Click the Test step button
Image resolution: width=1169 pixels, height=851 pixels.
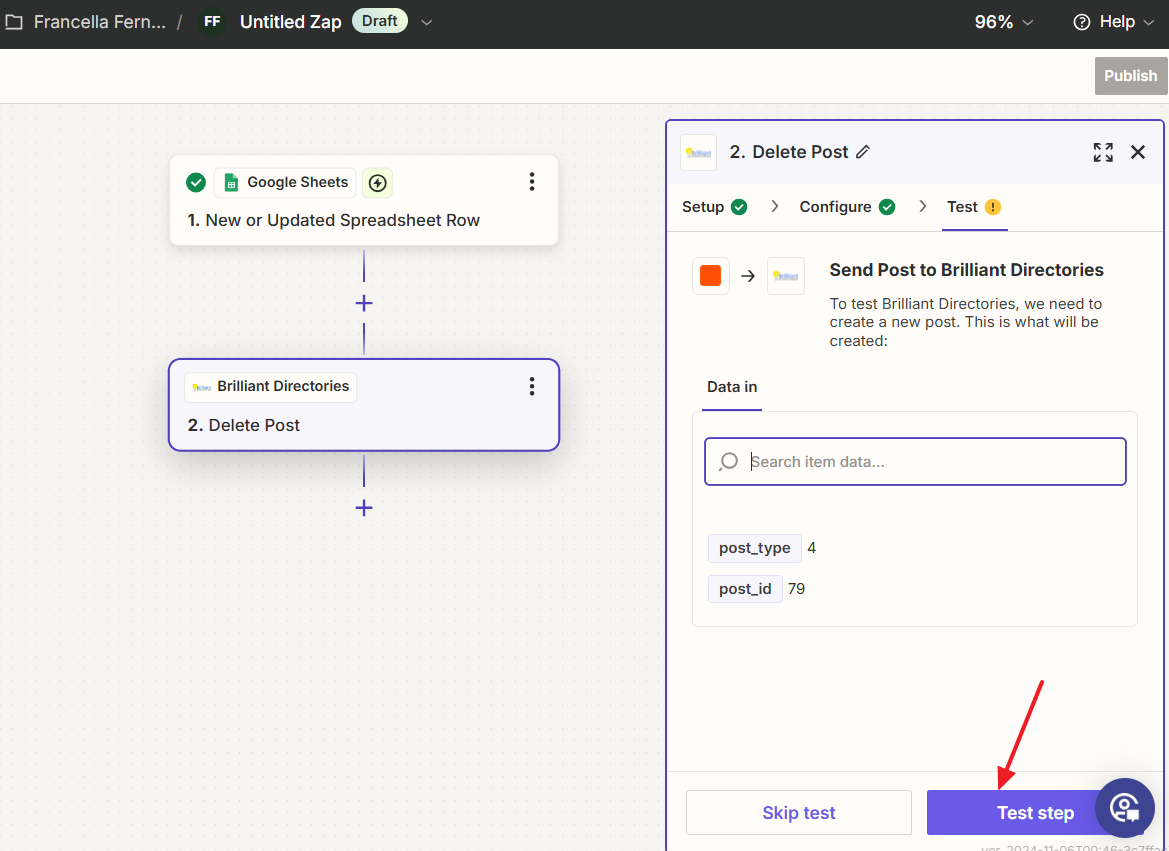pos(1035,812)
